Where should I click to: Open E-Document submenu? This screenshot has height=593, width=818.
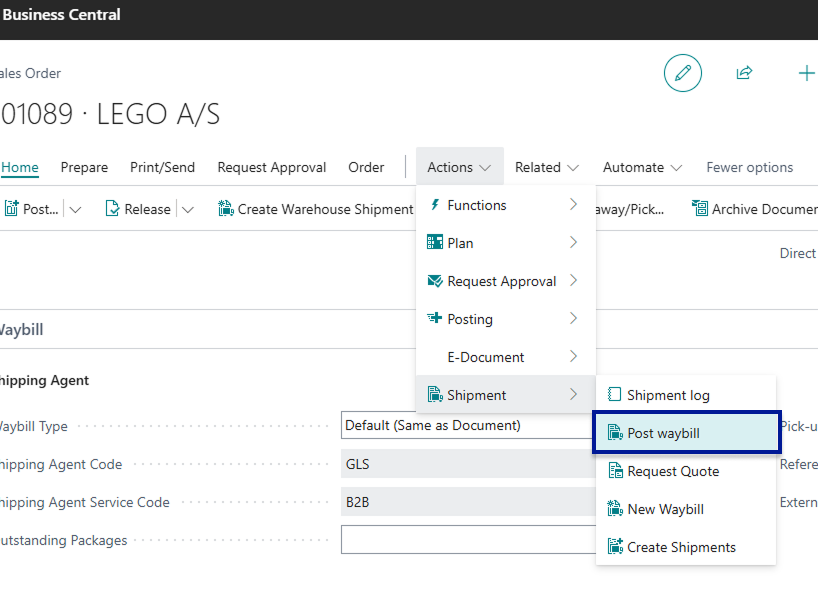506,357
